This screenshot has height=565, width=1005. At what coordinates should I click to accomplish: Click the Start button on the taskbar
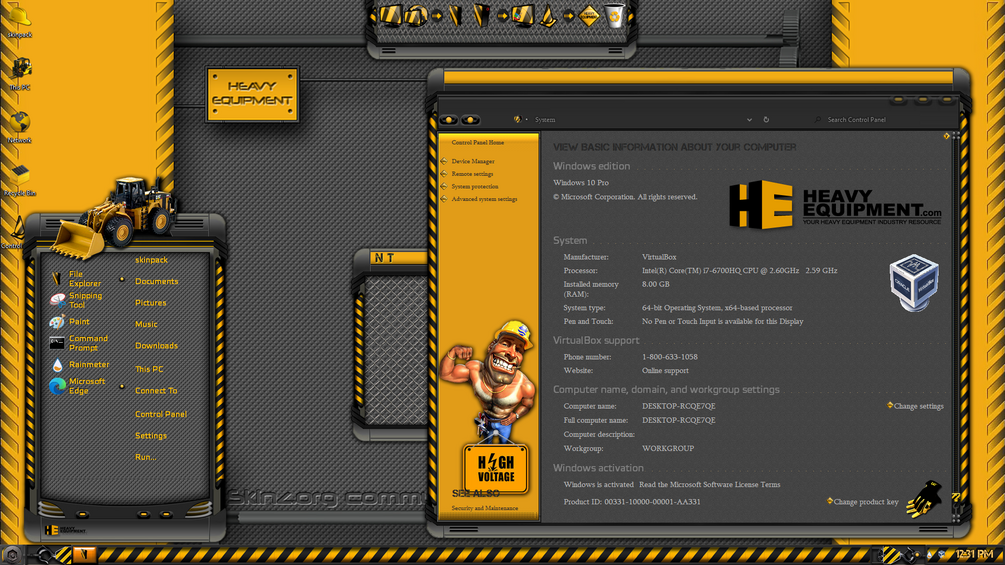tap(11, 555)
